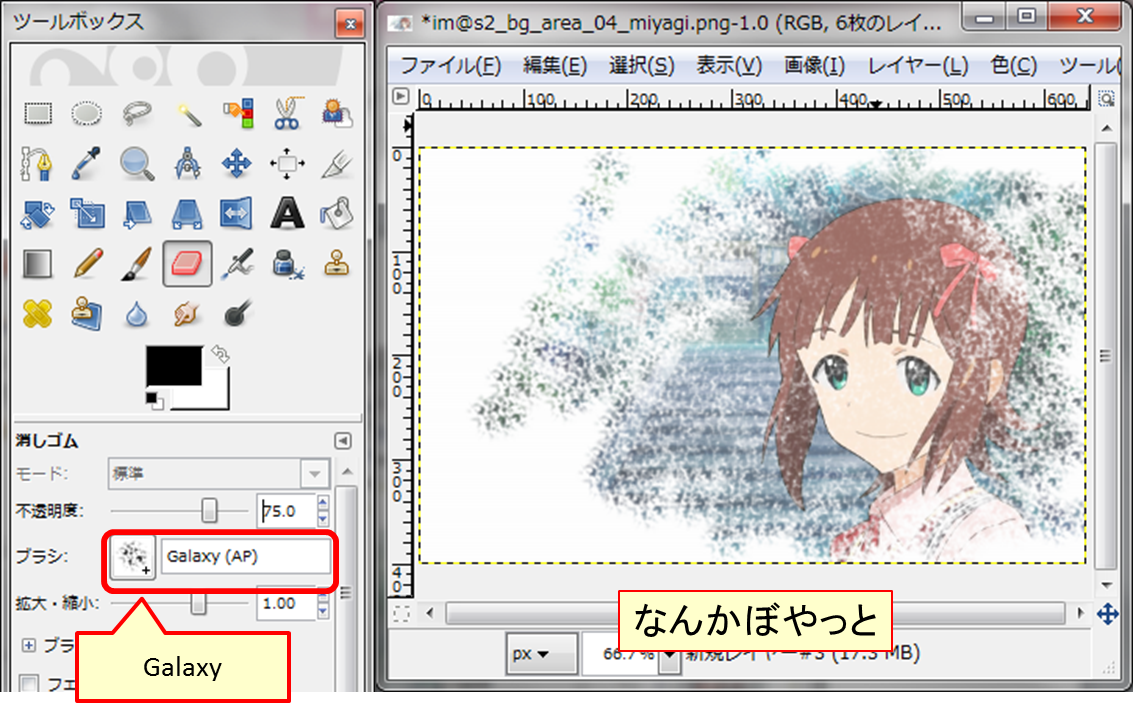Open the black foreground color swatch
The width and height of the screenshot is (1133, 703).
[173, 365]
